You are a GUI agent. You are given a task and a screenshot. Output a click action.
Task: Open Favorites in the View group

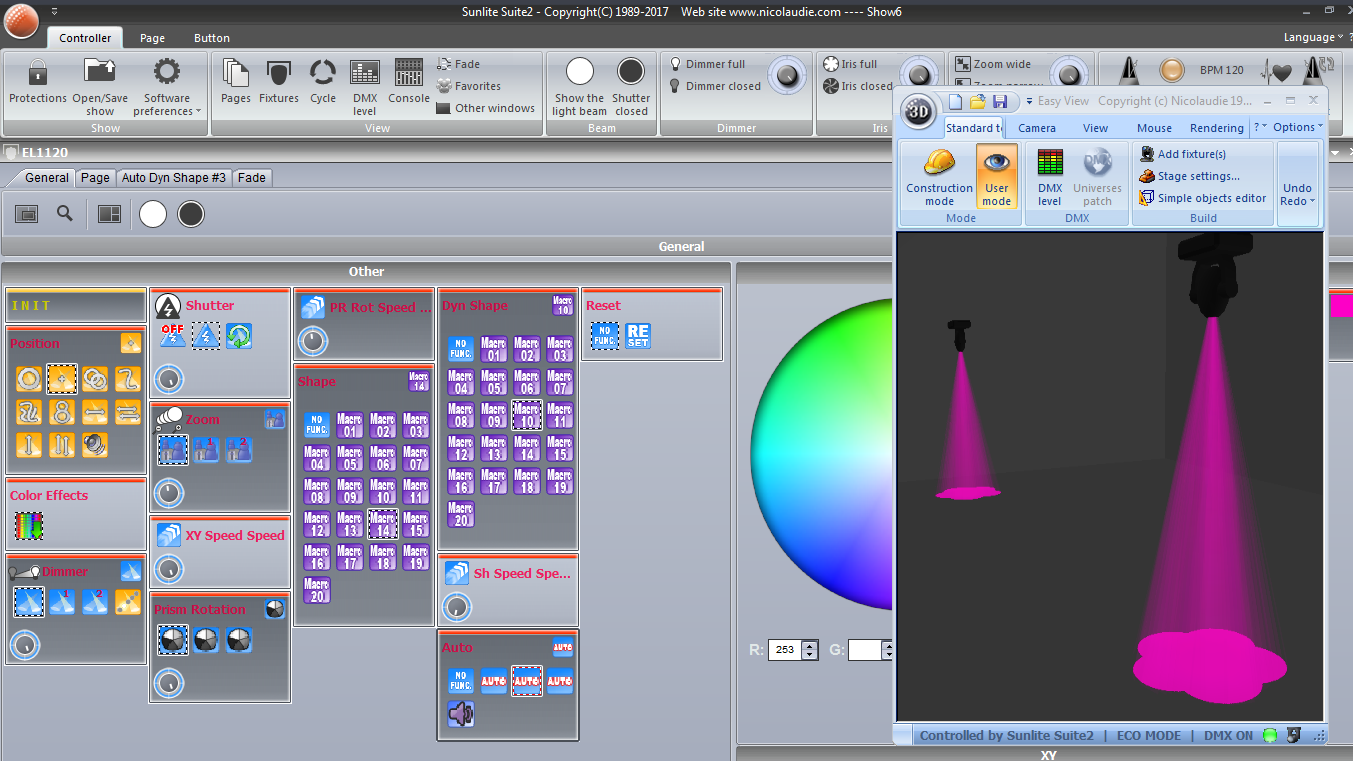tap(469, 86)
